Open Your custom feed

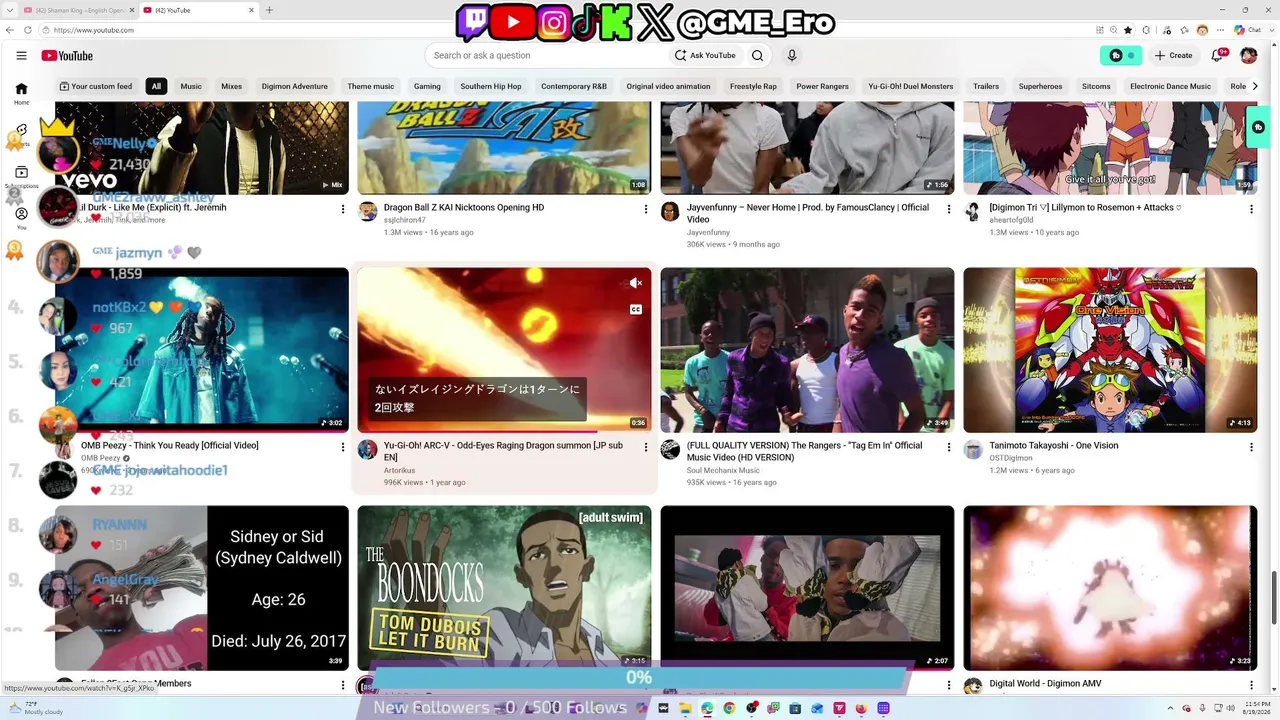[x=96, y=86]
